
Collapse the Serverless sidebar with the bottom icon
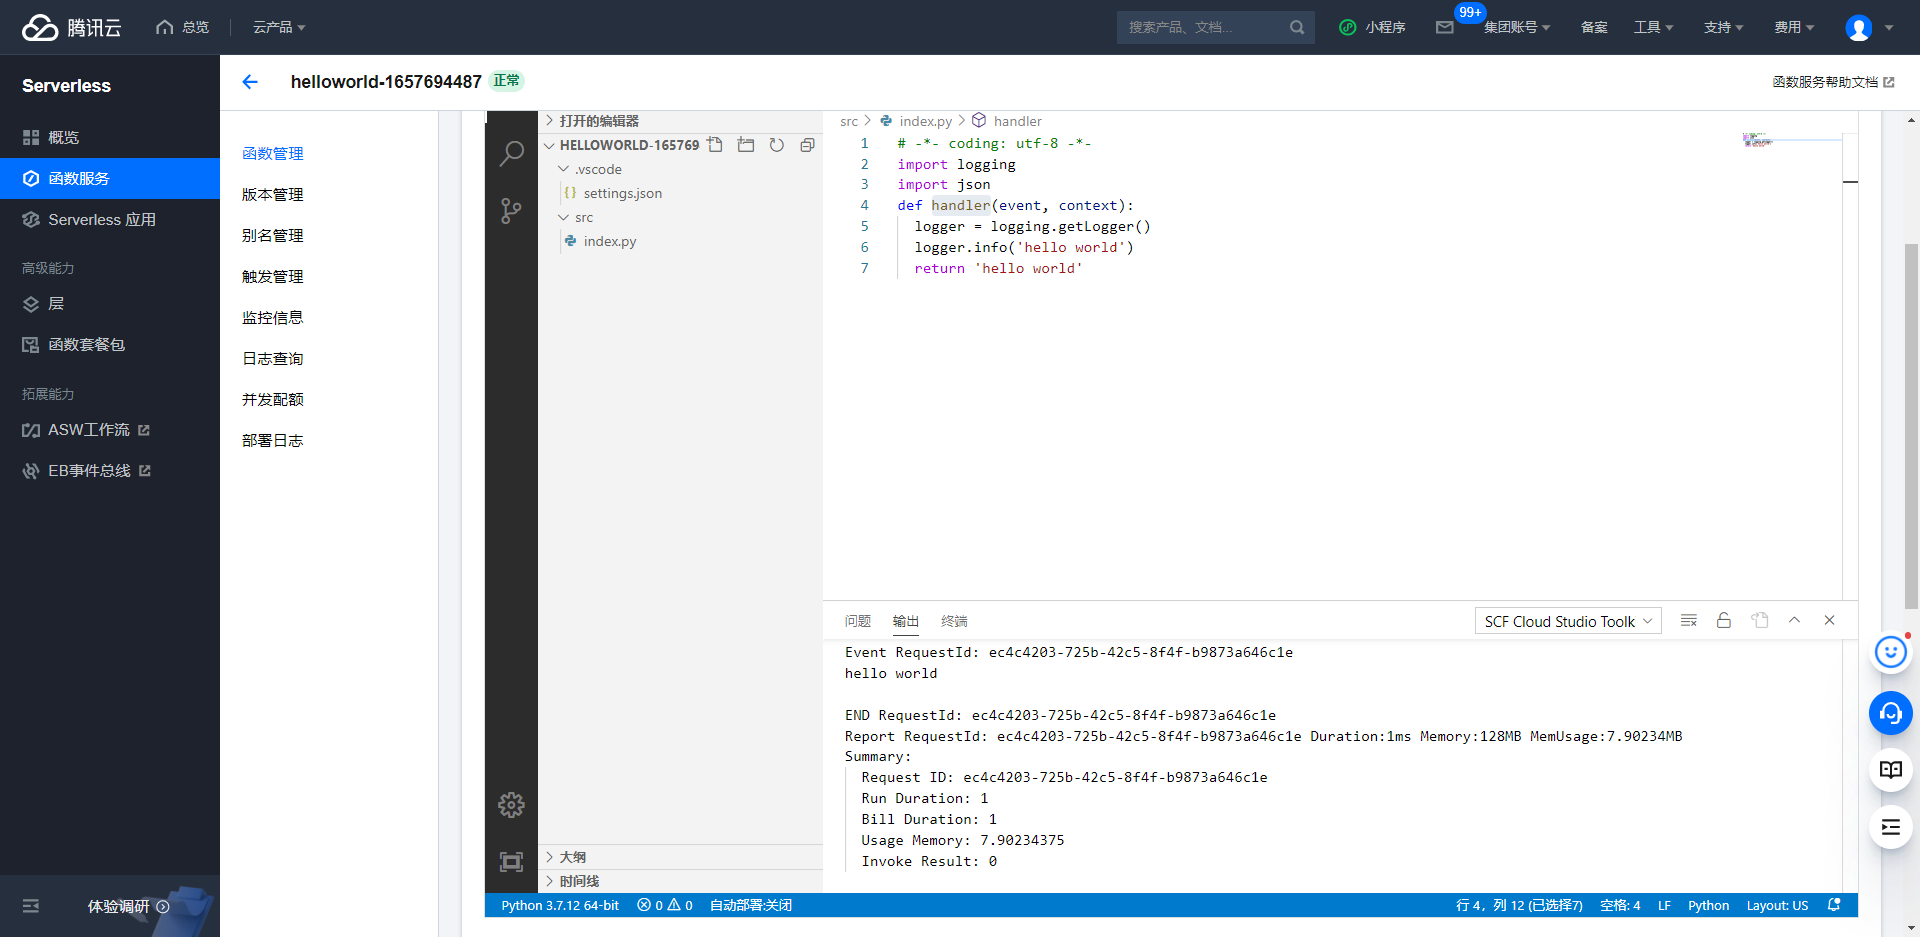31,906
